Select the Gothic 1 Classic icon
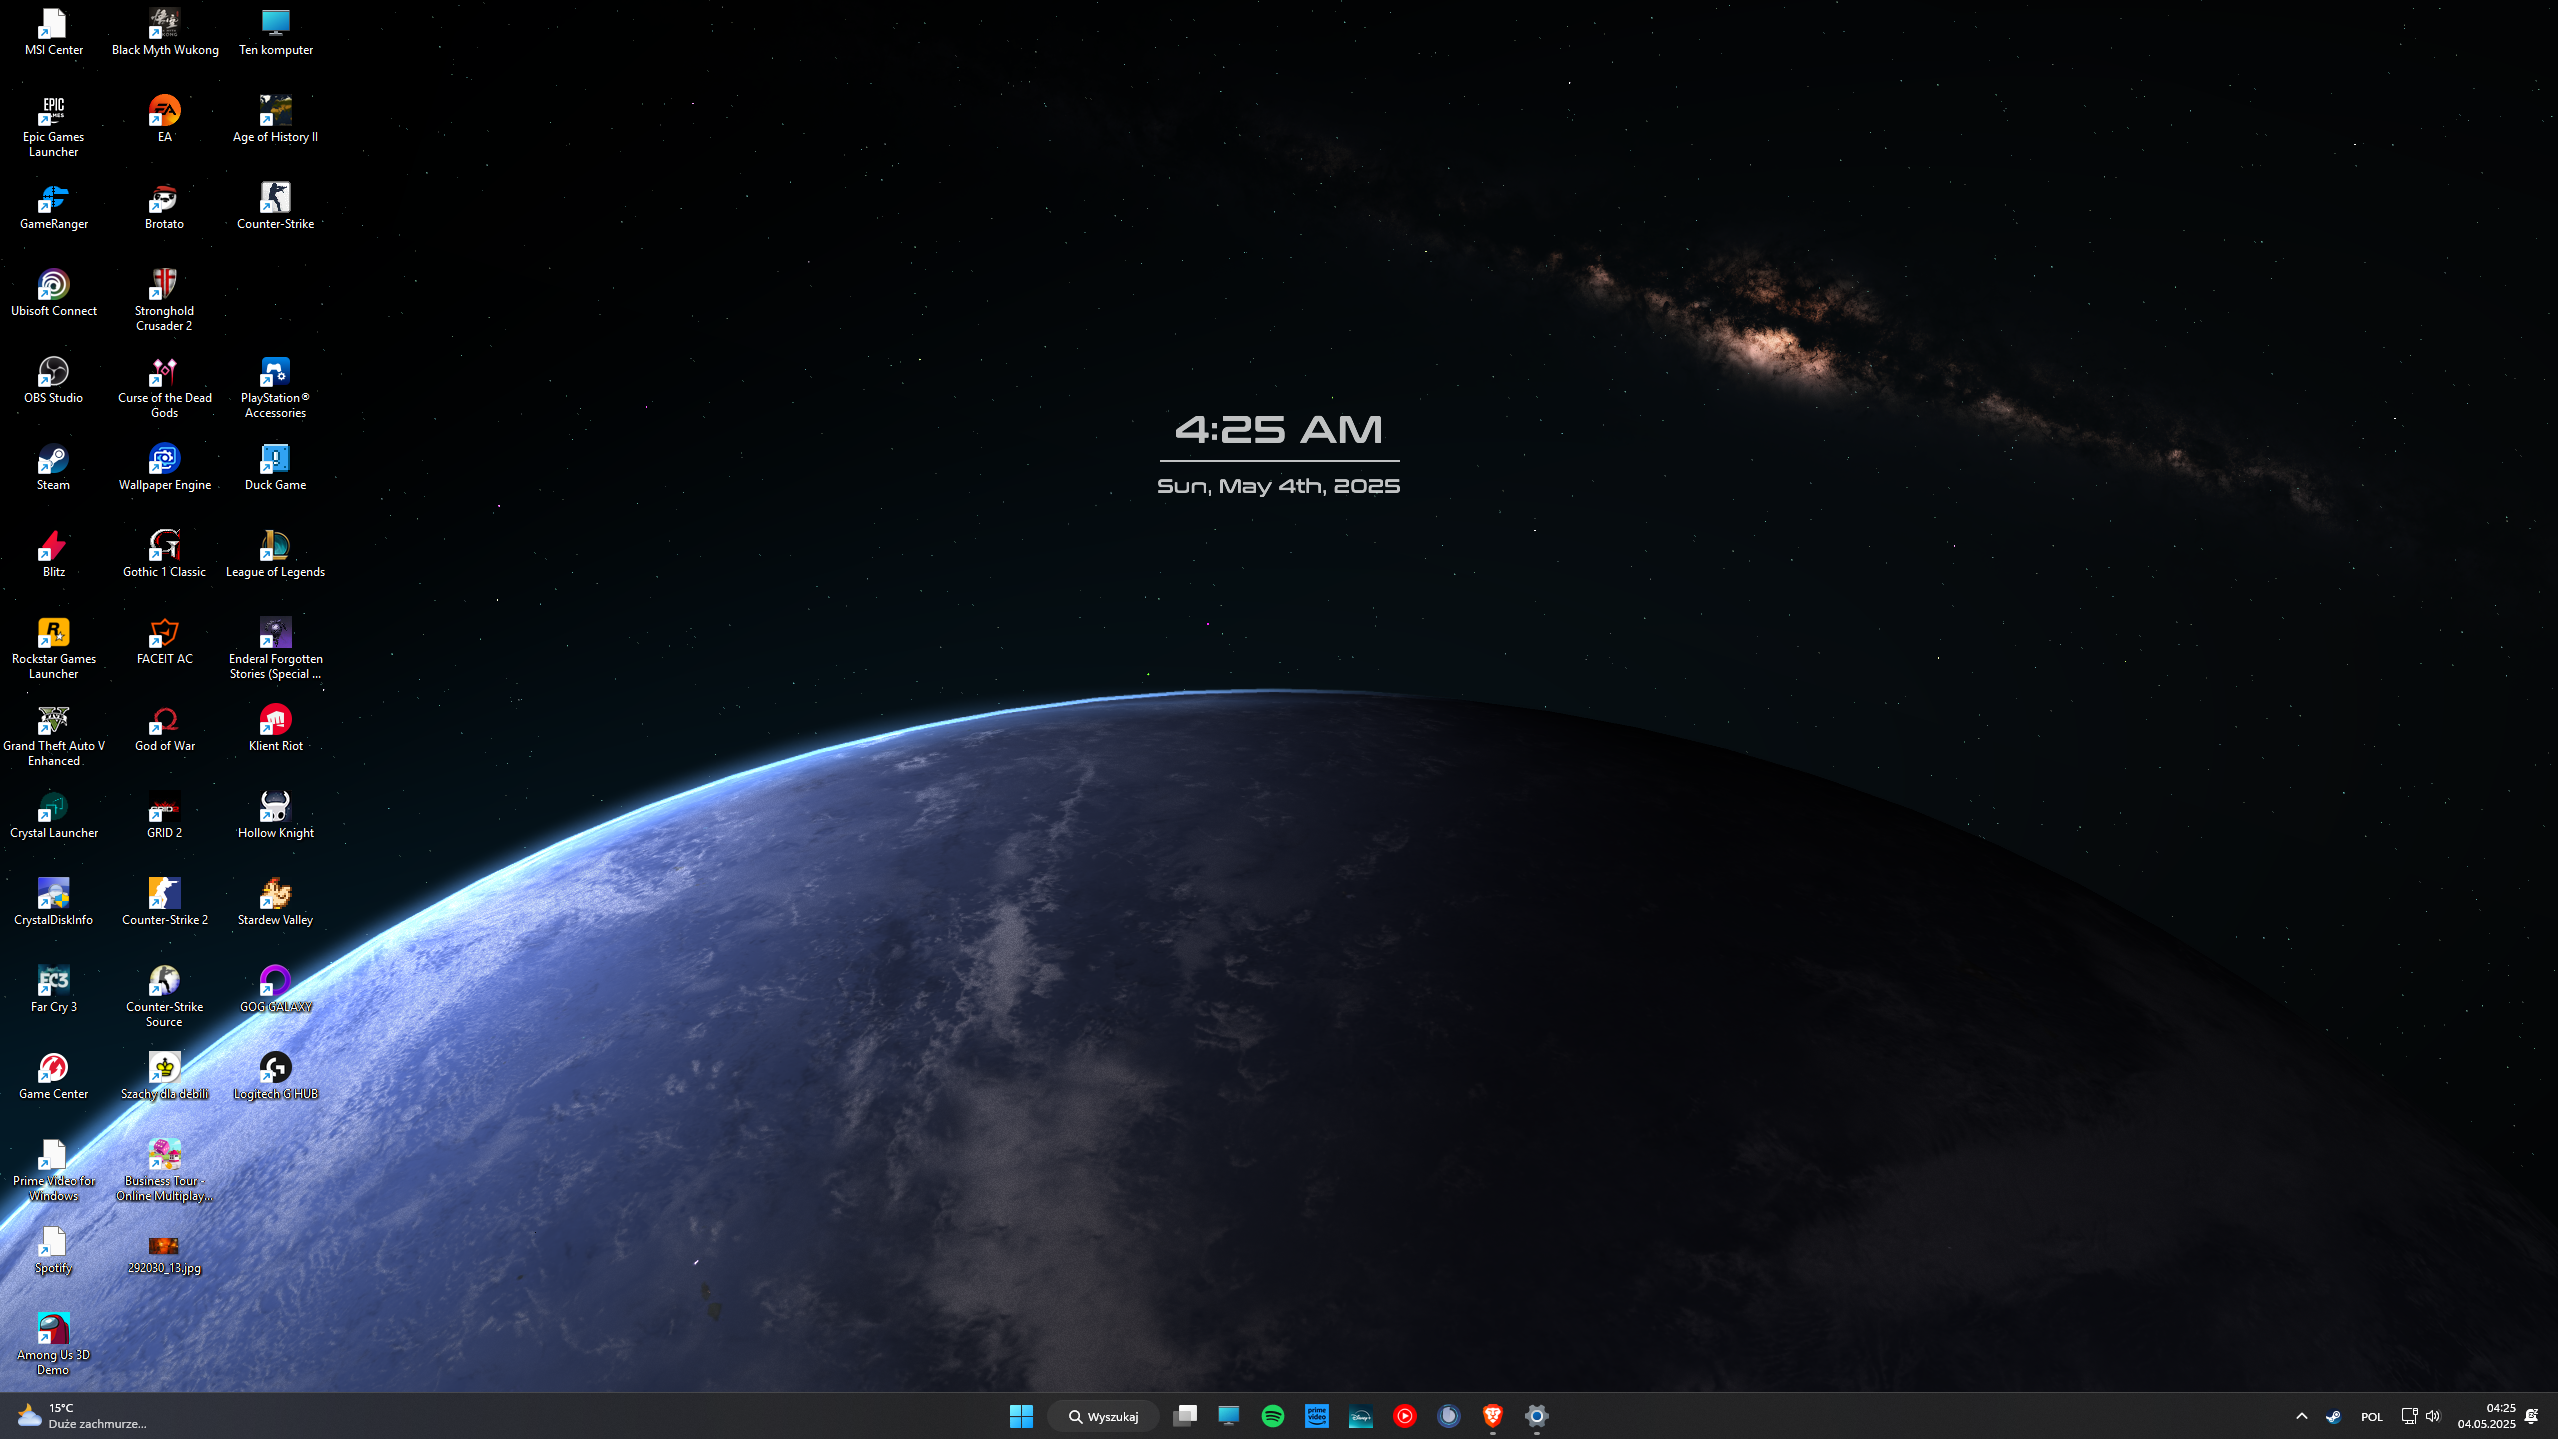 [165, 554]
